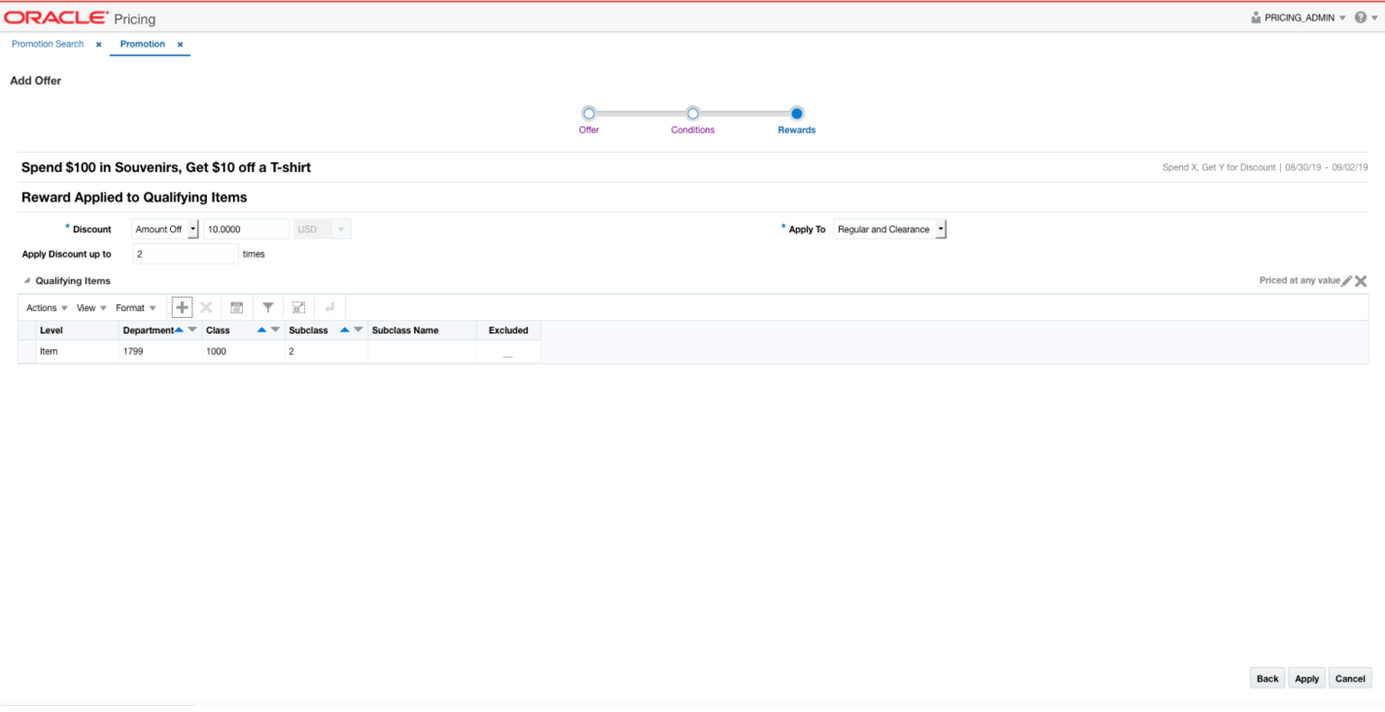
Task: Open the View menu
Action: click(91, 308)
